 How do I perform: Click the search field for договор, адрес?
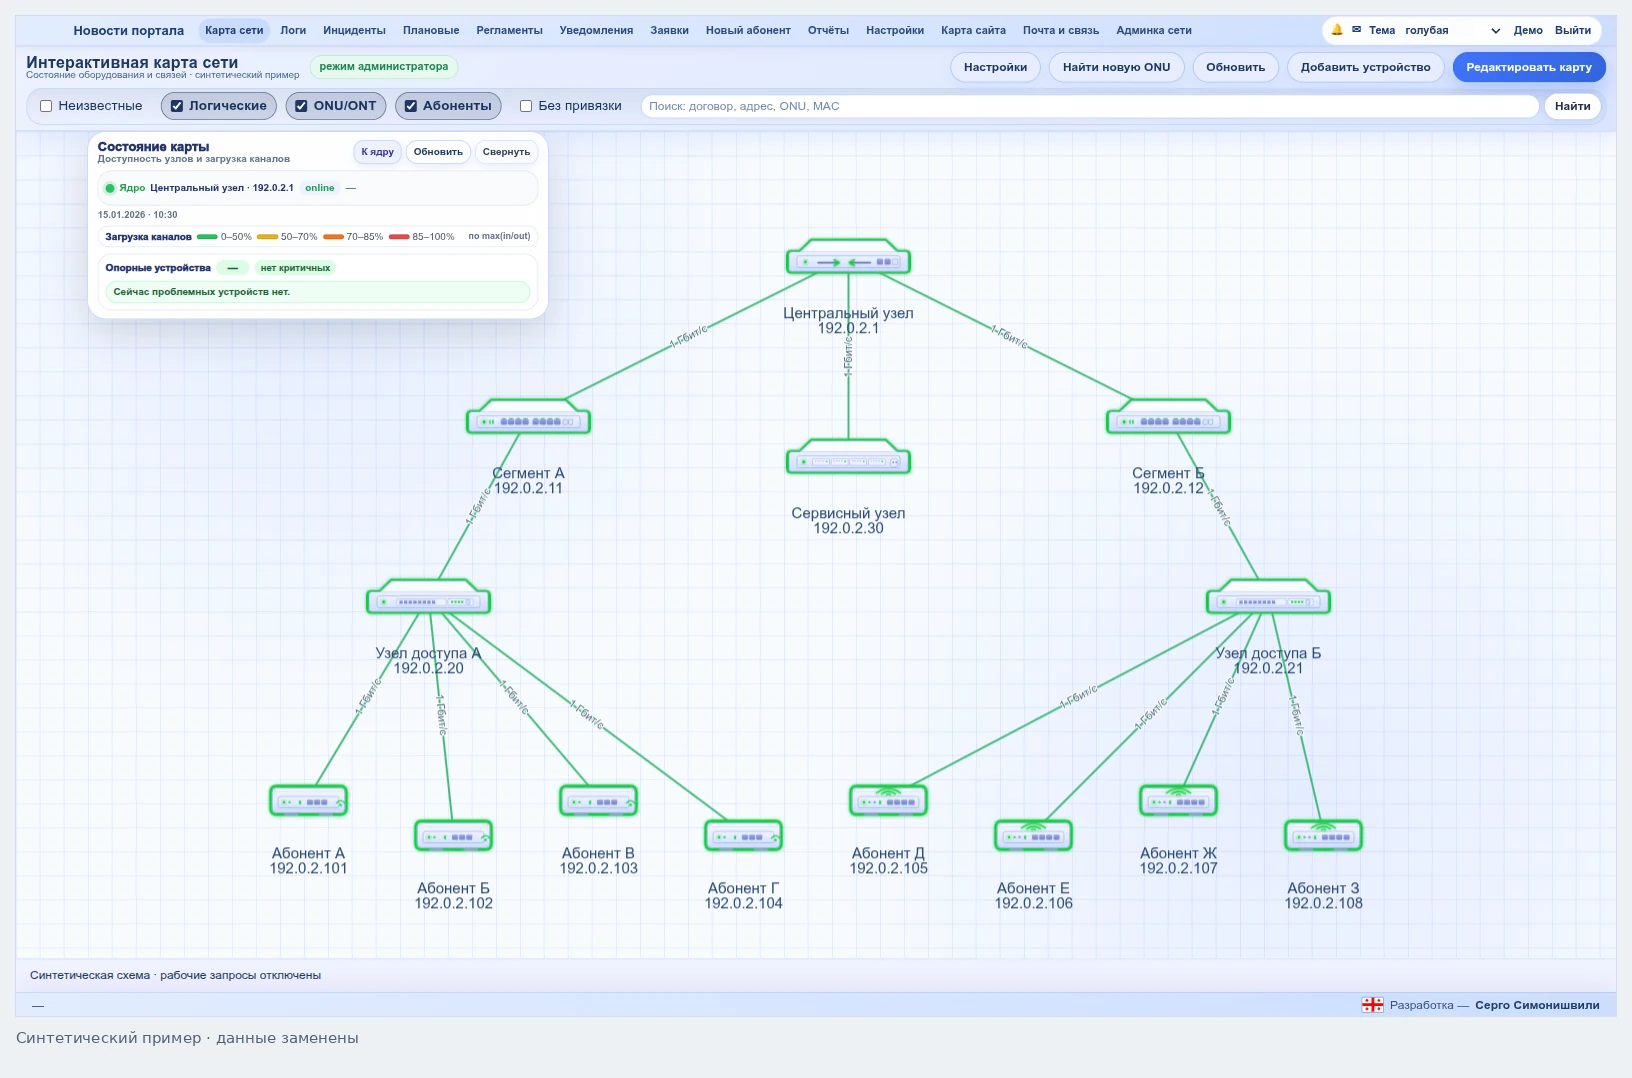coord(1089,106)
